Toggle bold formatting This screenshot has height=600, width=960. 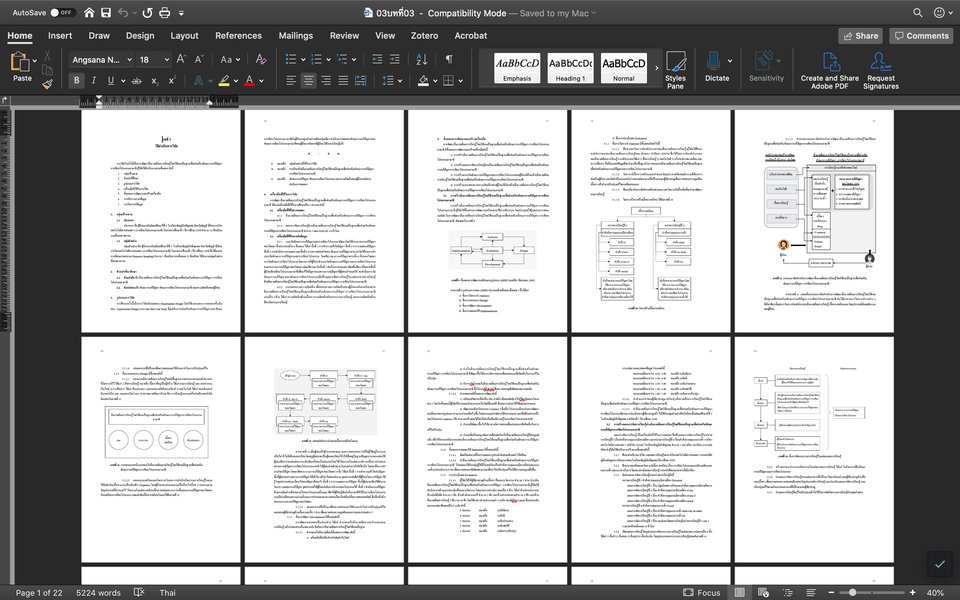click(77, 80)
